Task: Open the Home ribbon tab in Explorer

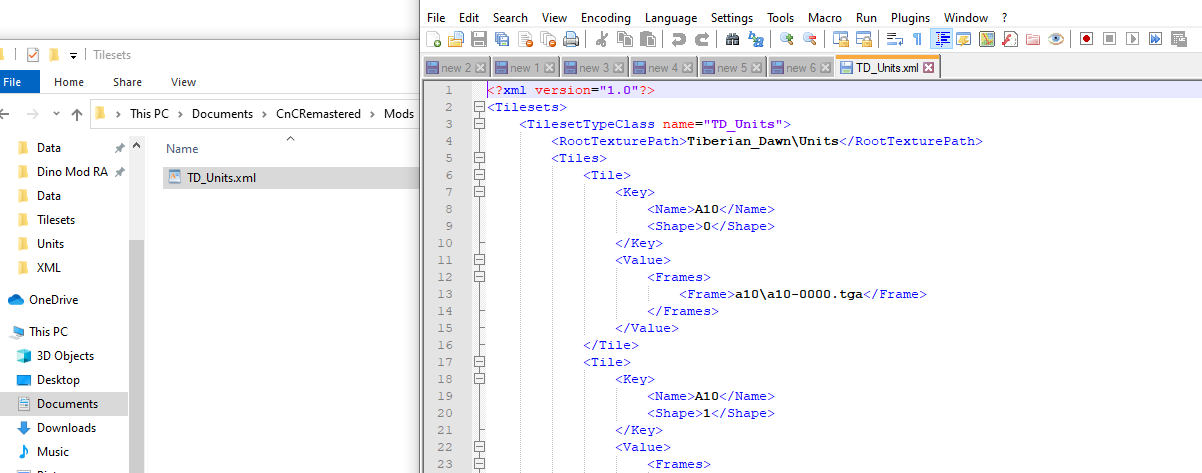Action: point(69,82)
